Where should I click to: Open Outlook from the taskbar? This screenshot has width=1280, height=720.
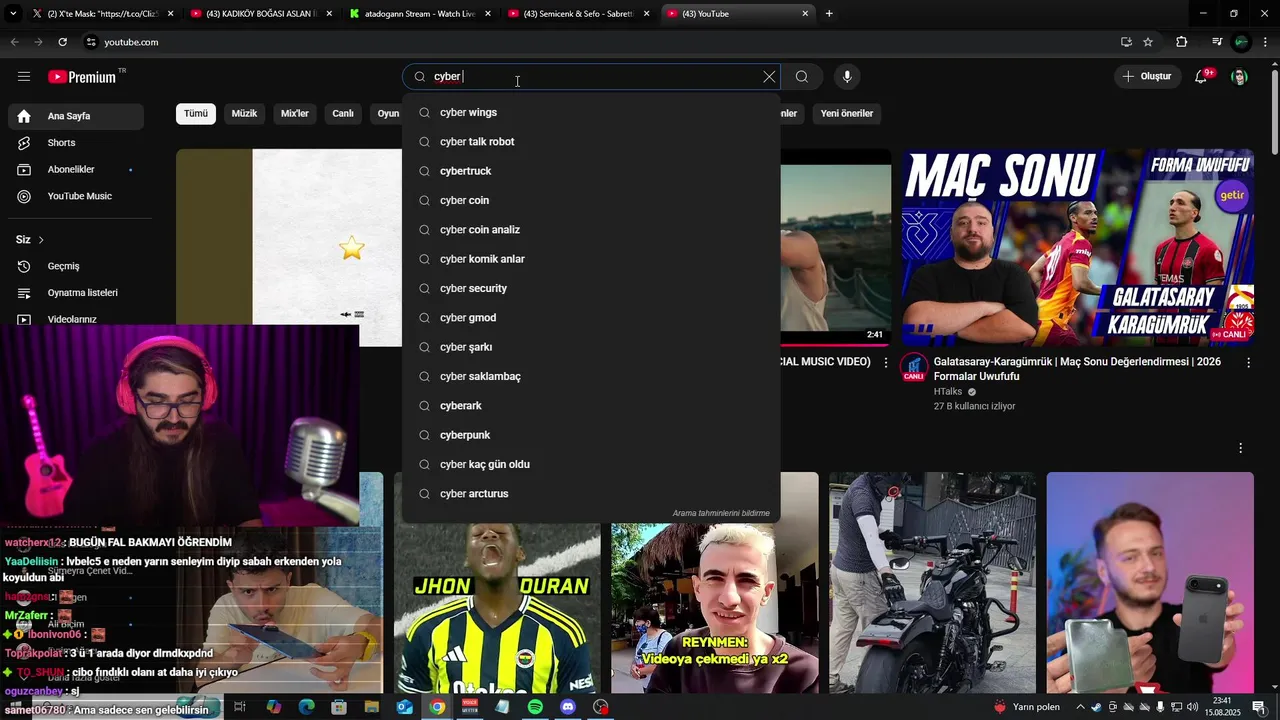click(x=404, y=707)
